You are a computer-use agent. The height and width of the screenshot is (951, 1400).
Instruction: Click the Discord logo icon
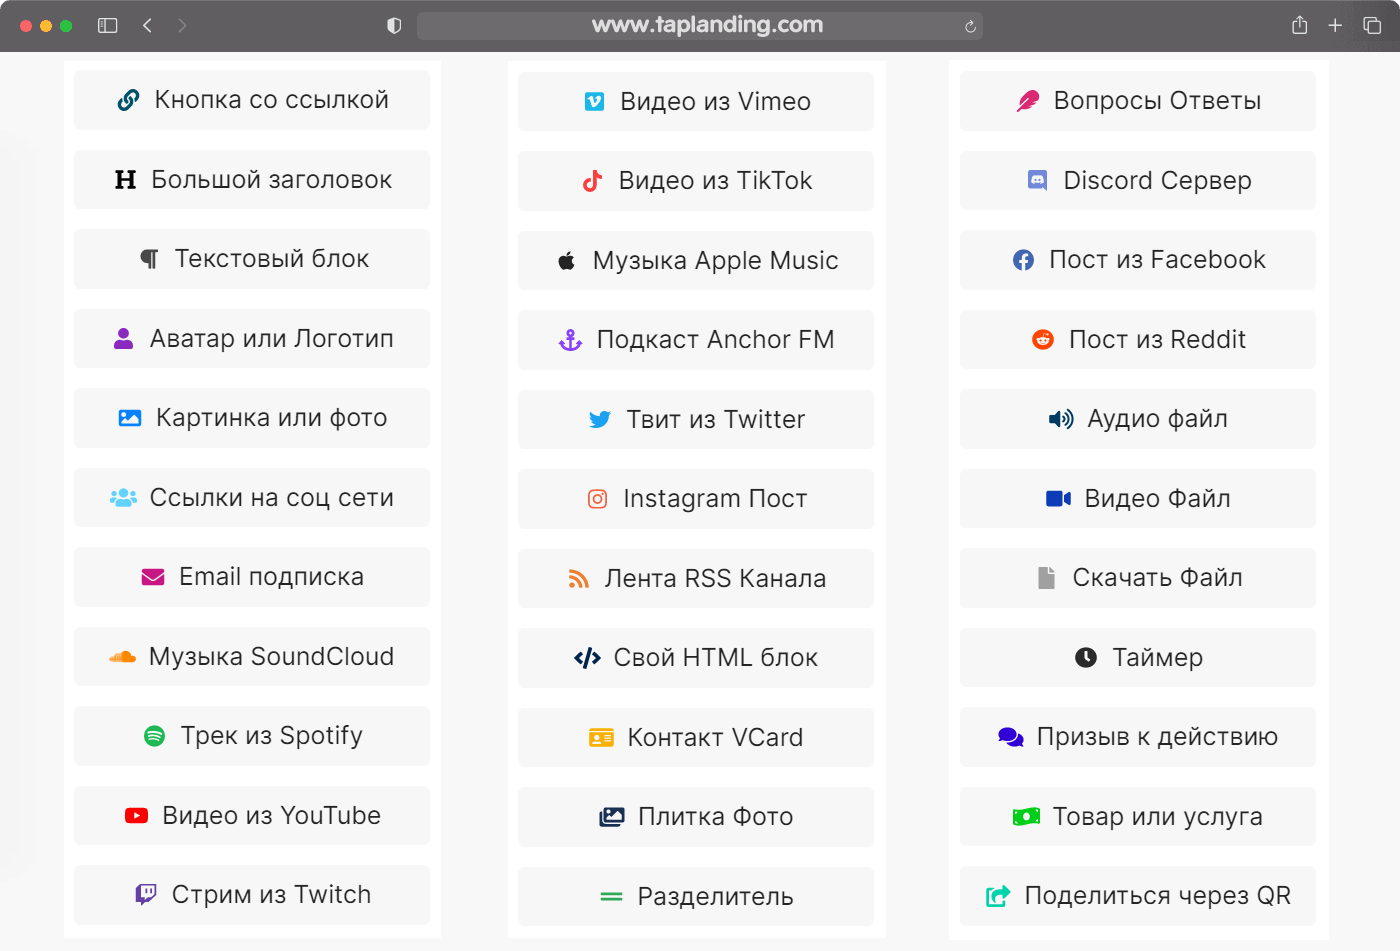(1037, 180)
